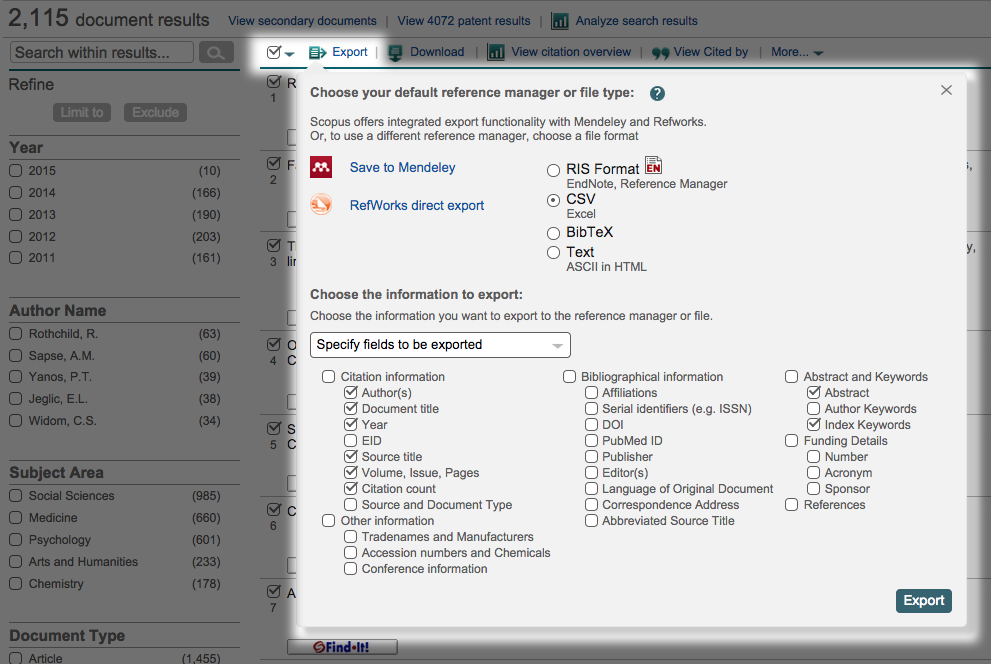
Task: Open View 4072 patent results link
Action: [464, 21]
